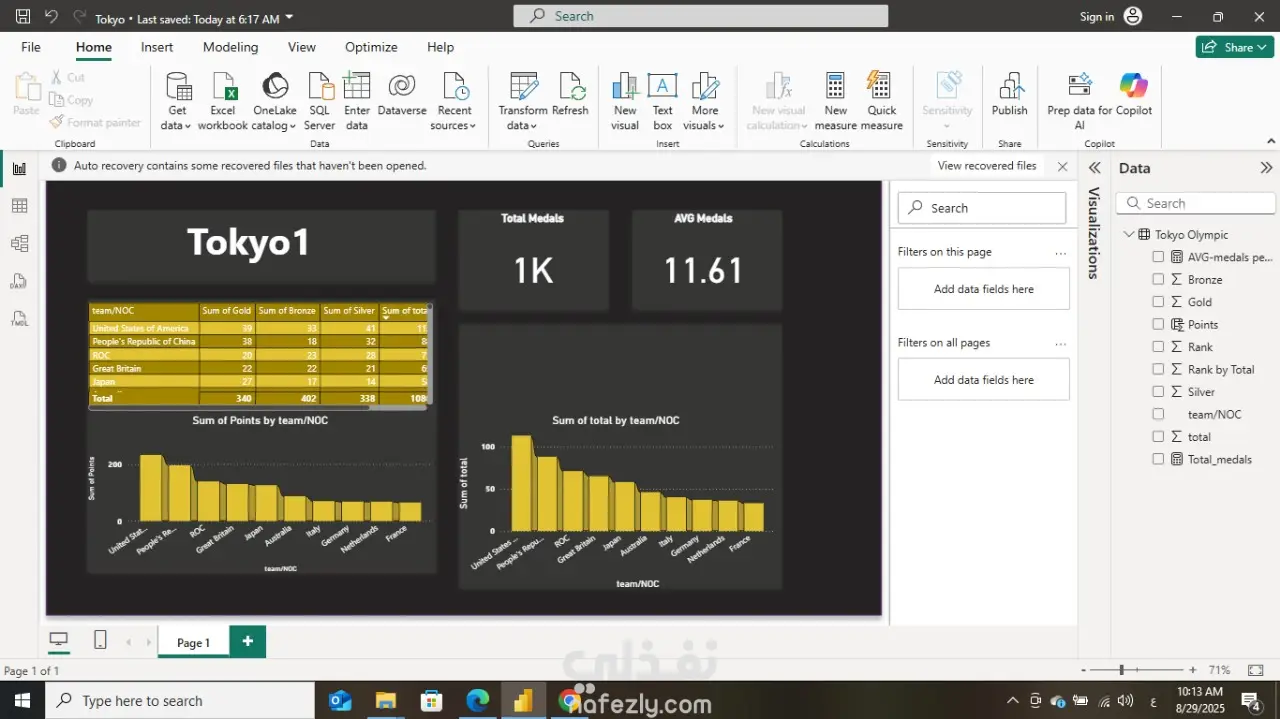Switch to Report view in sidebar
Screen dimensions: 1280x719
coord(19,168)
